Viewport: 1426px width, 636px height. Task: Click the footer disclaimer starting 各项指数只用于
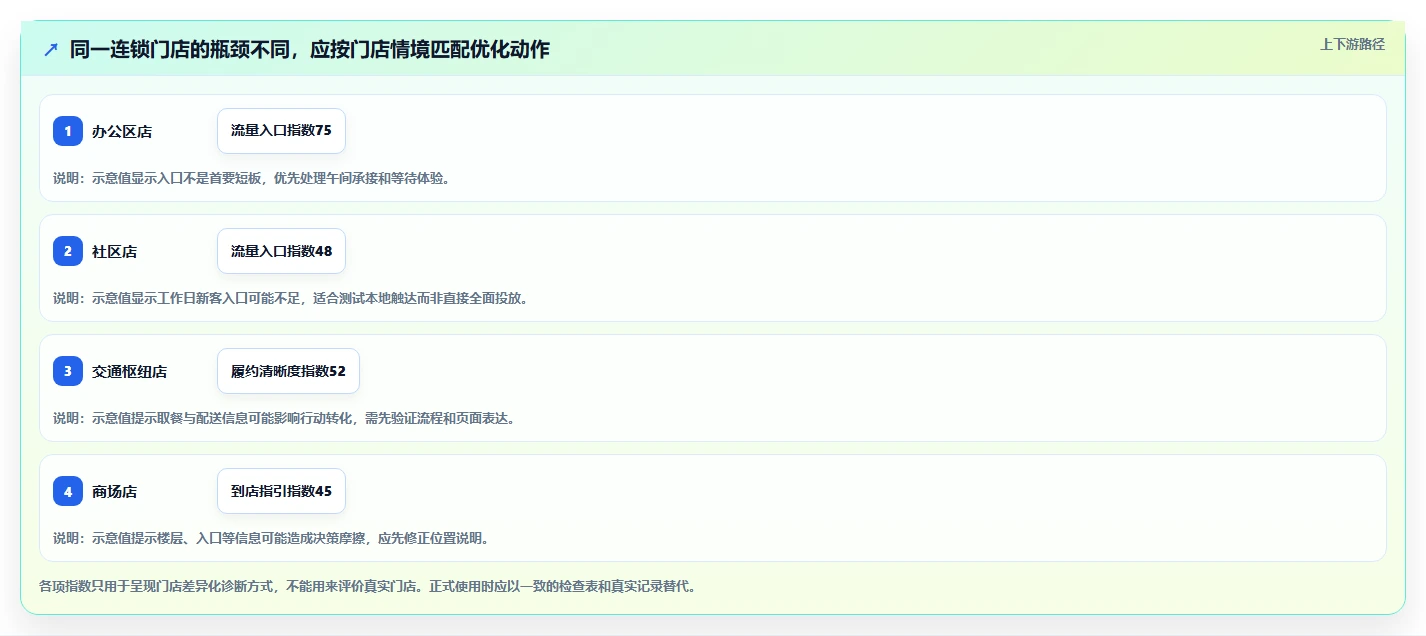[x=367, y=586]
